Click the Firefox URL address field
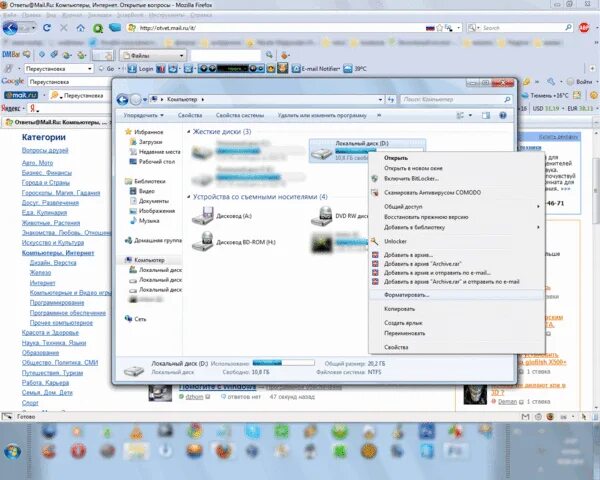The width and height of the screenshot is (600, 480). [x=281, y=28]
